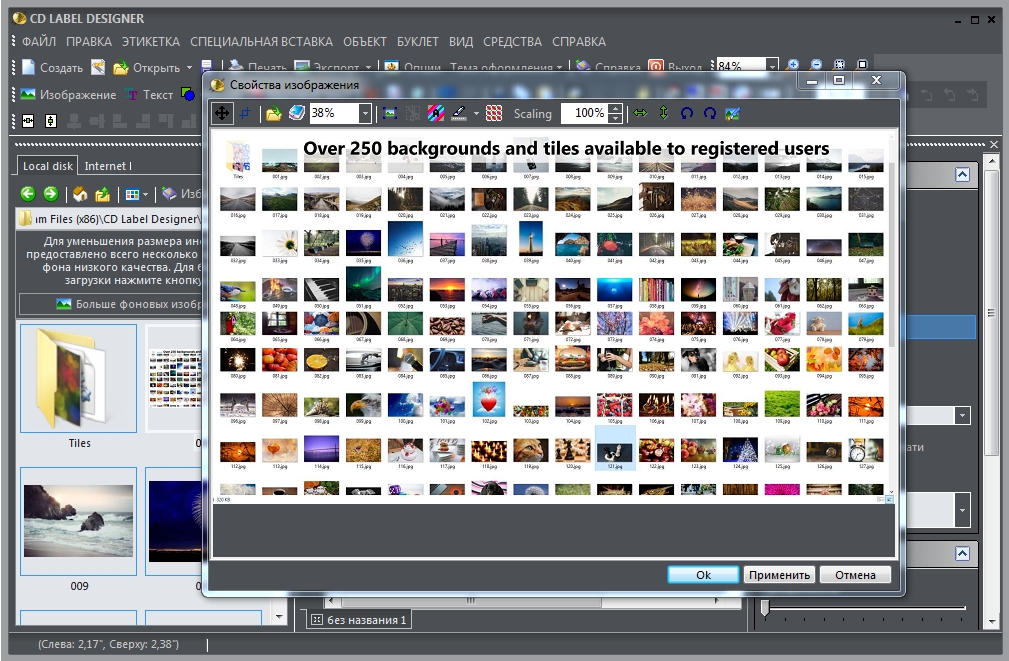Click the fit-to-window zoom icon
This screenshot has height=661, width=1009.
point(839,65)
